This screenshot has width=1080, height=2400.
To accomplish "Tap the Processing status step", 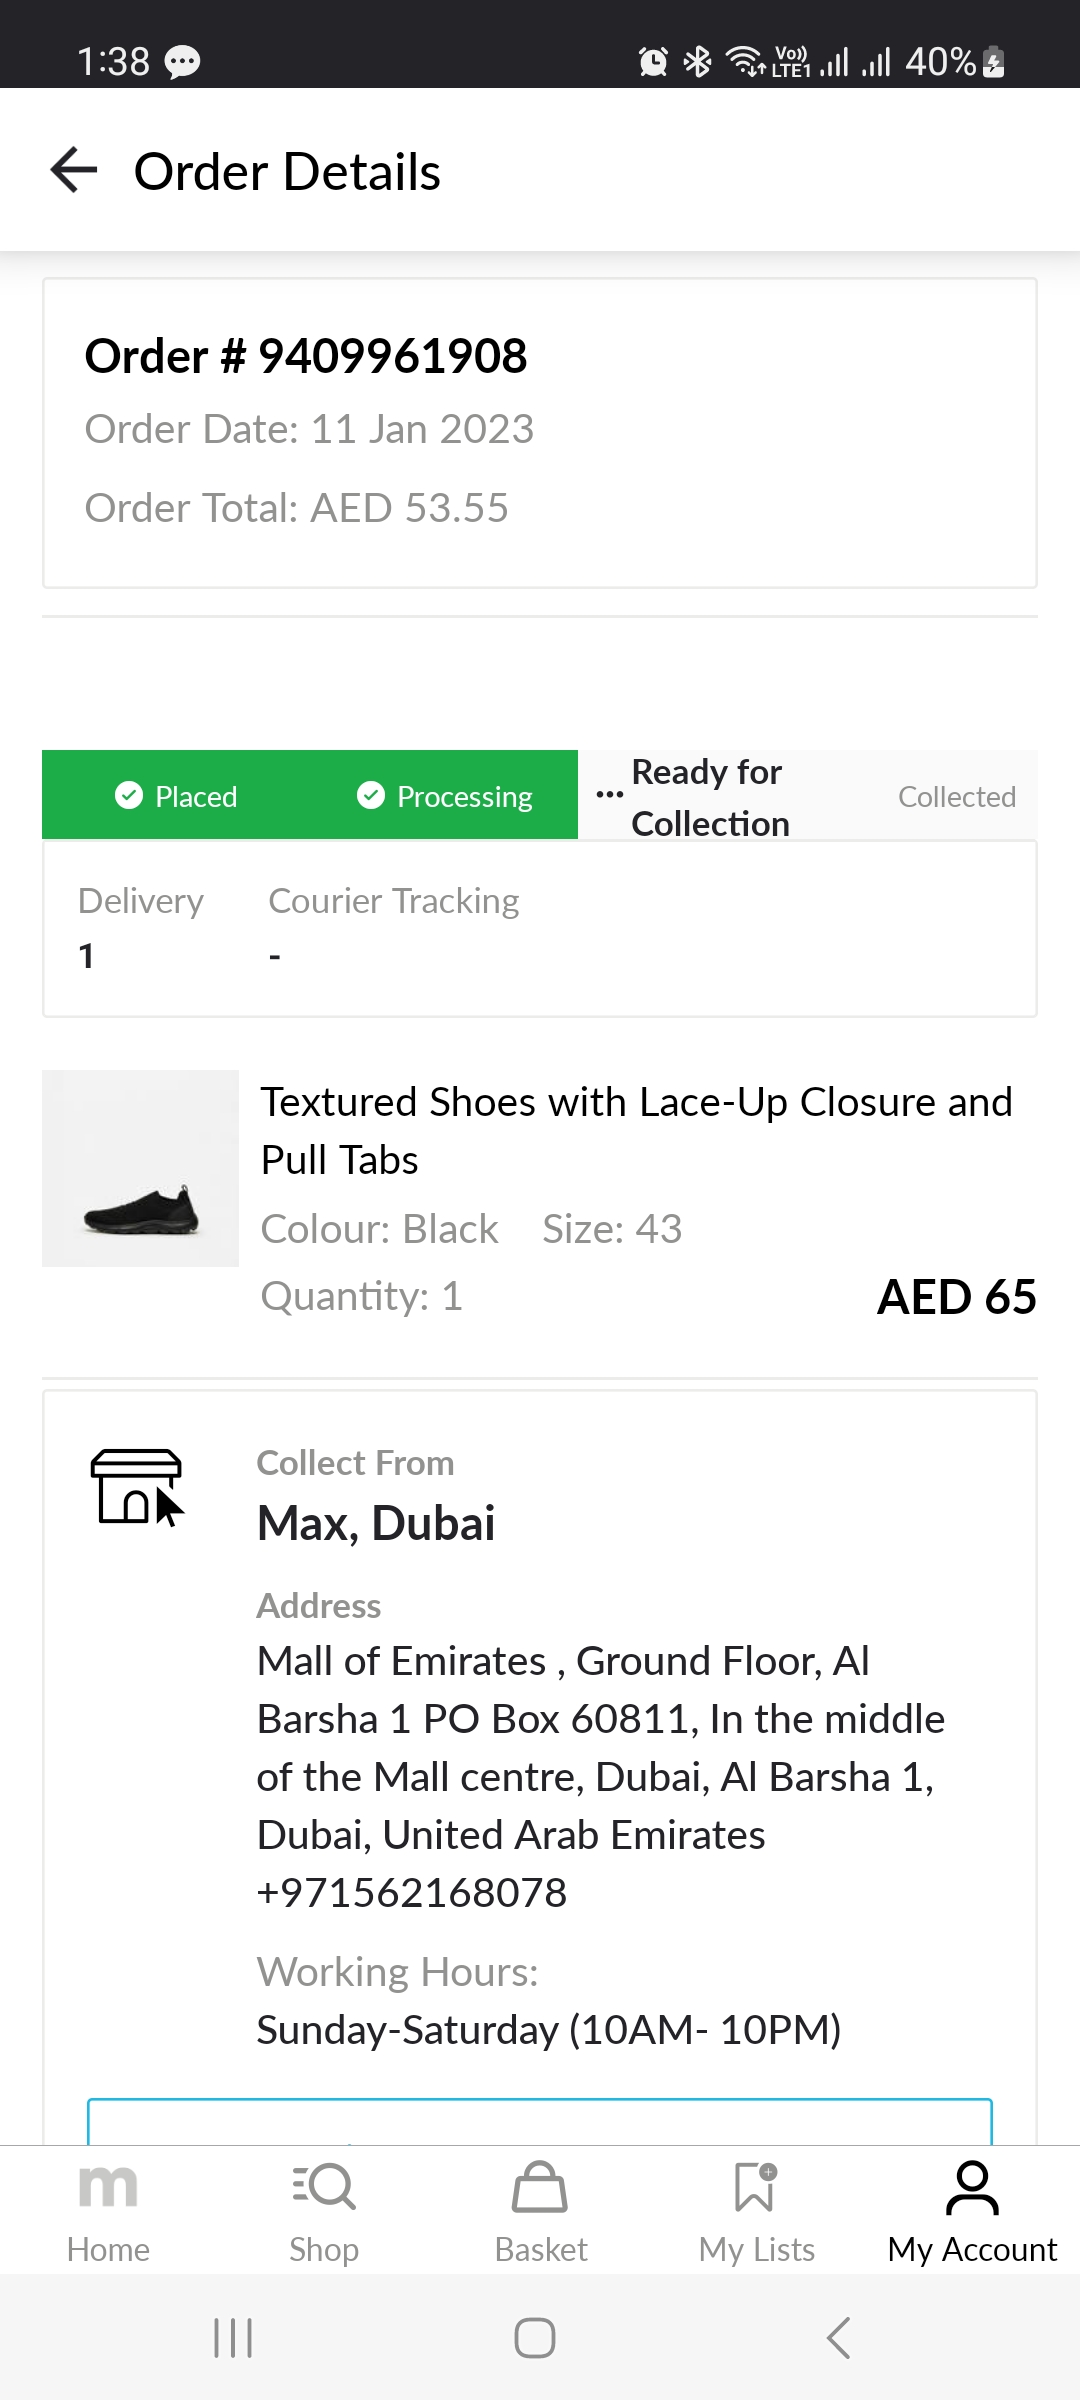I will [x=445, y=796].
